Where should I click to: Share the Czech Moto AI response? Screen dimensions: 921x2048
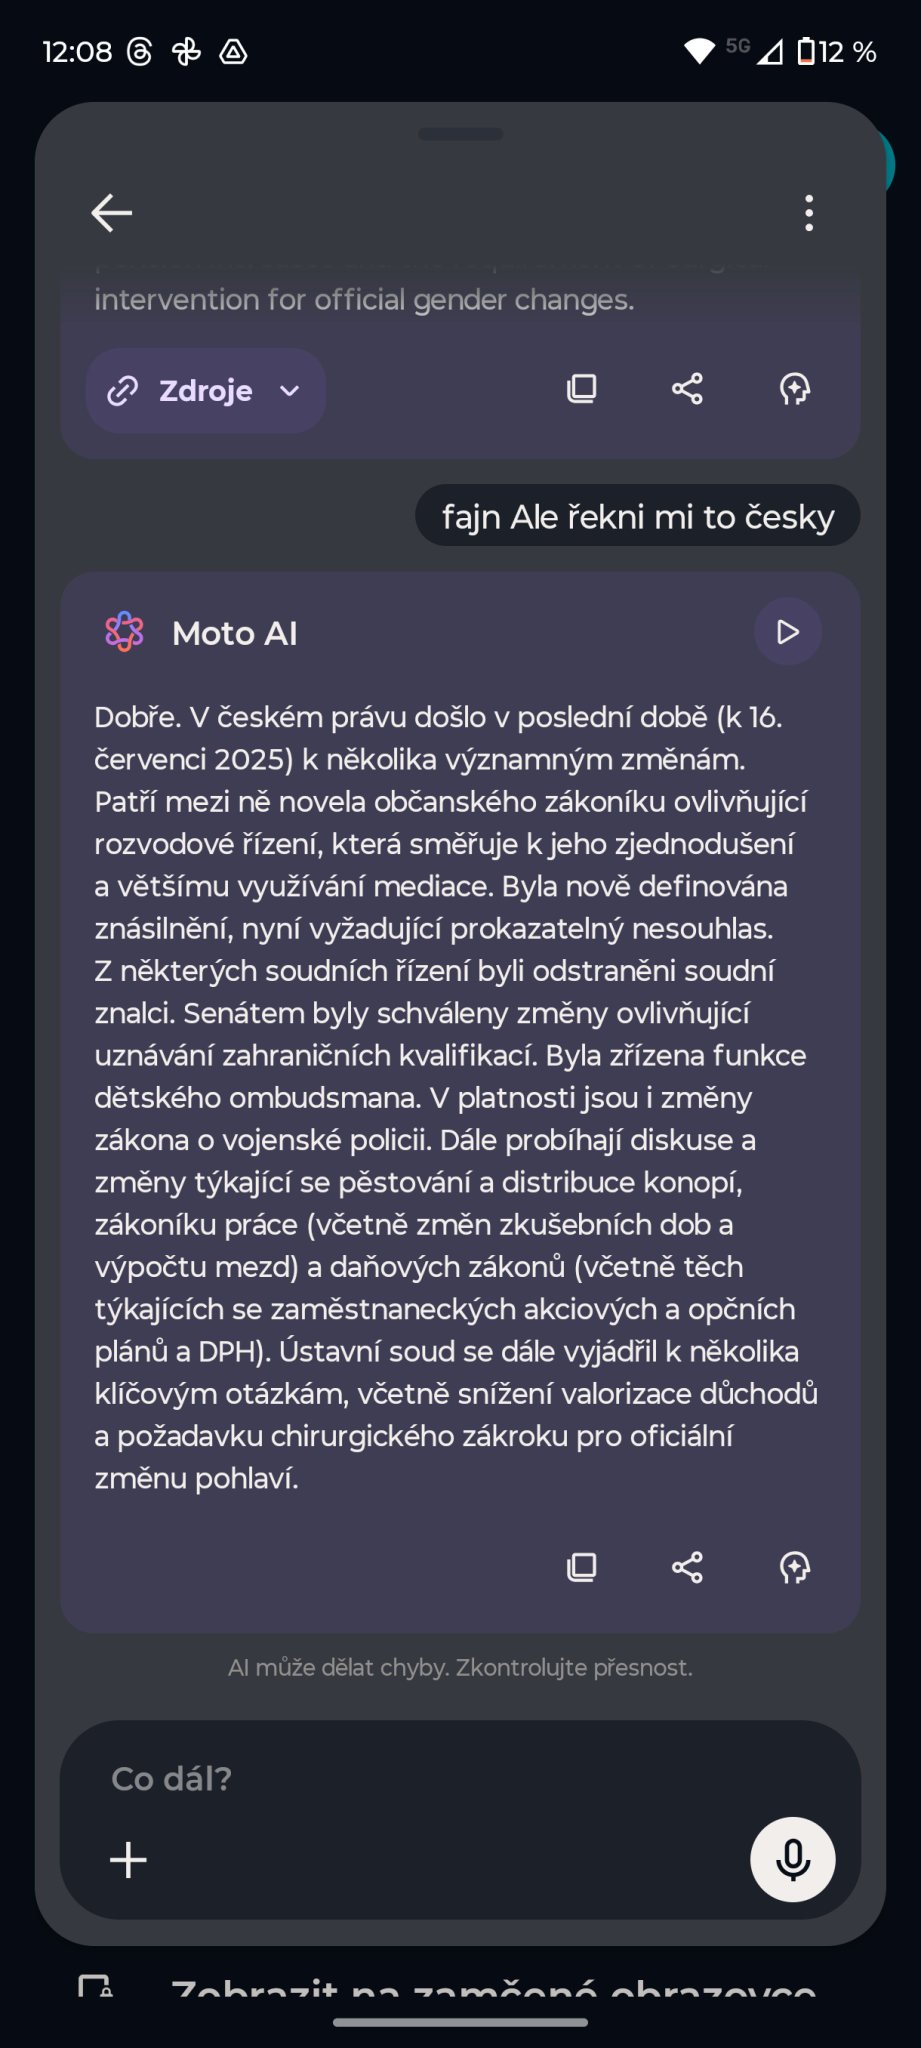click(687, 1567)
